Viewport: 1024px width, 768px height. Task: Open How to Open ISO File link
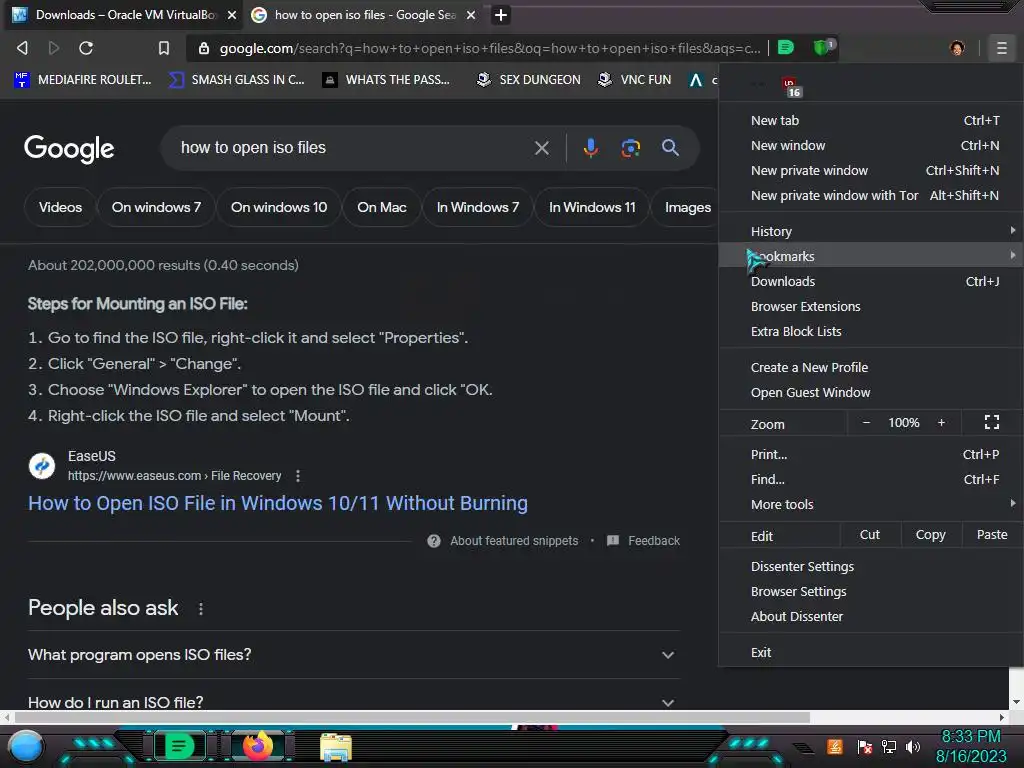point(278,504)
